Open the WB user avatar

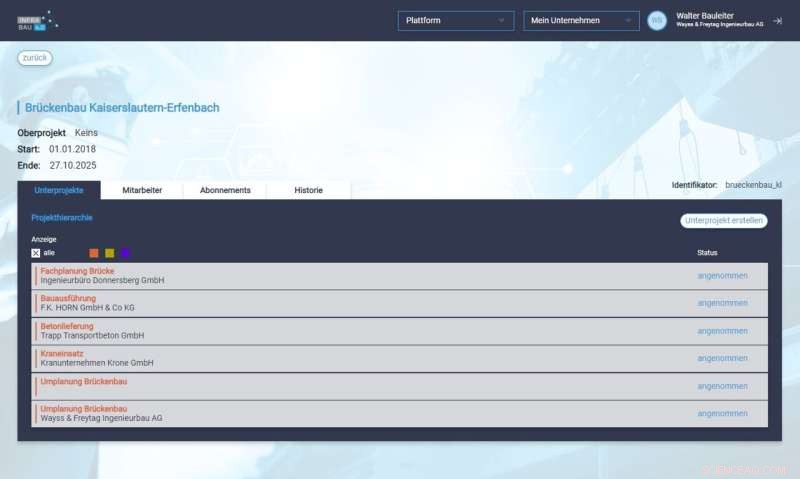point(657,20)
